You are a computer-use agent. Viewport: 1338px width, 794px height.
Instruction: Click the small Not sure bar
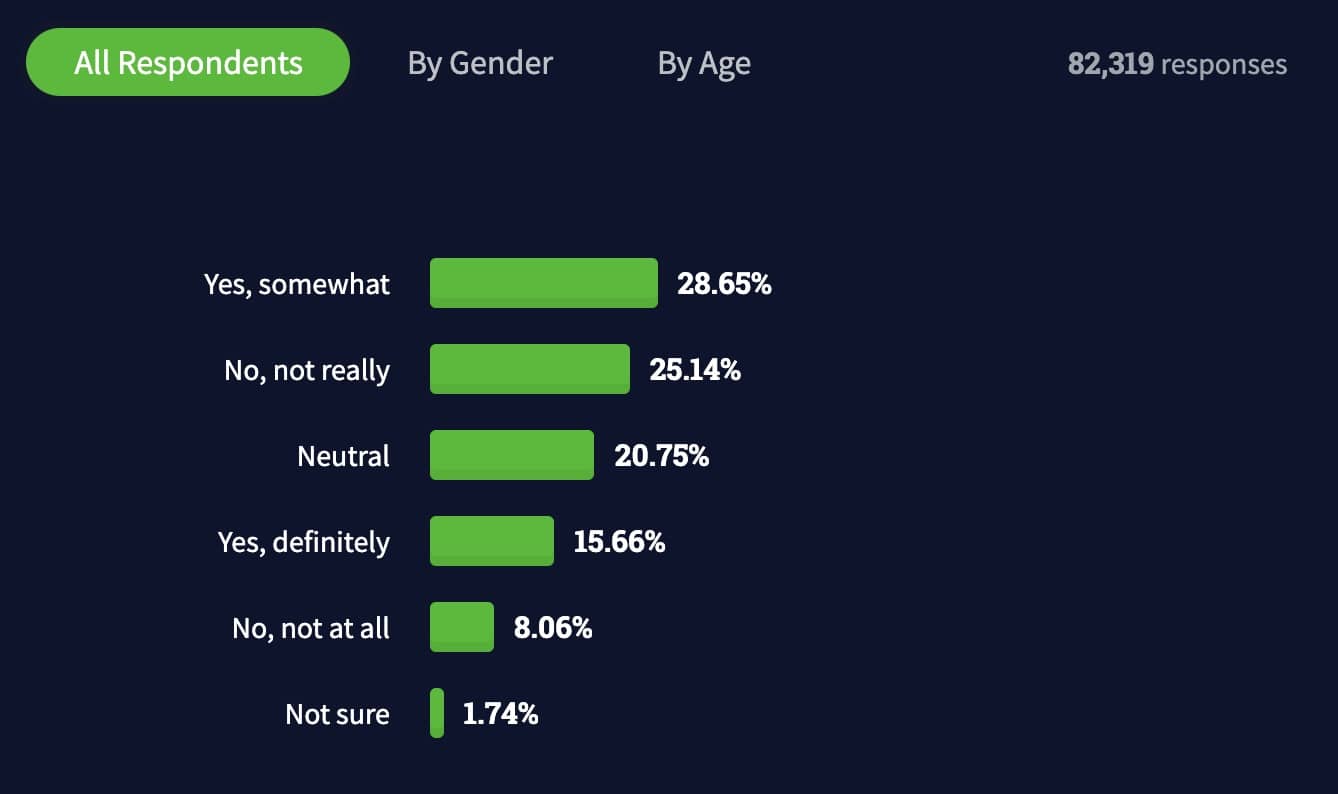pyautogui.click(x=437, y=713)
